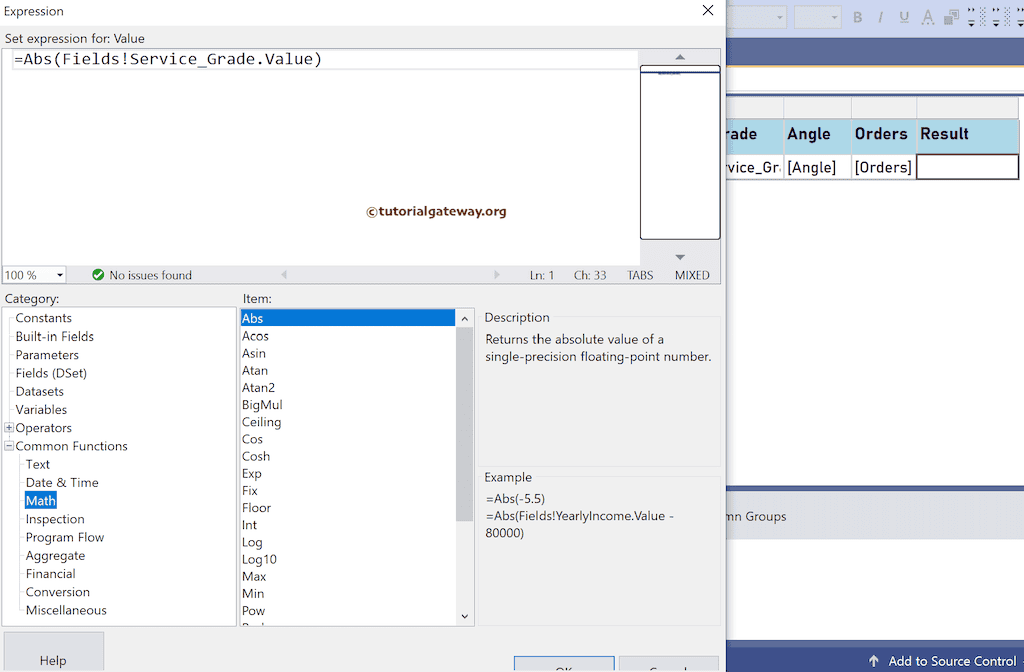Select the Acos function item
The width and height of the screenshot is (1024, 672).
coord(347,336)
